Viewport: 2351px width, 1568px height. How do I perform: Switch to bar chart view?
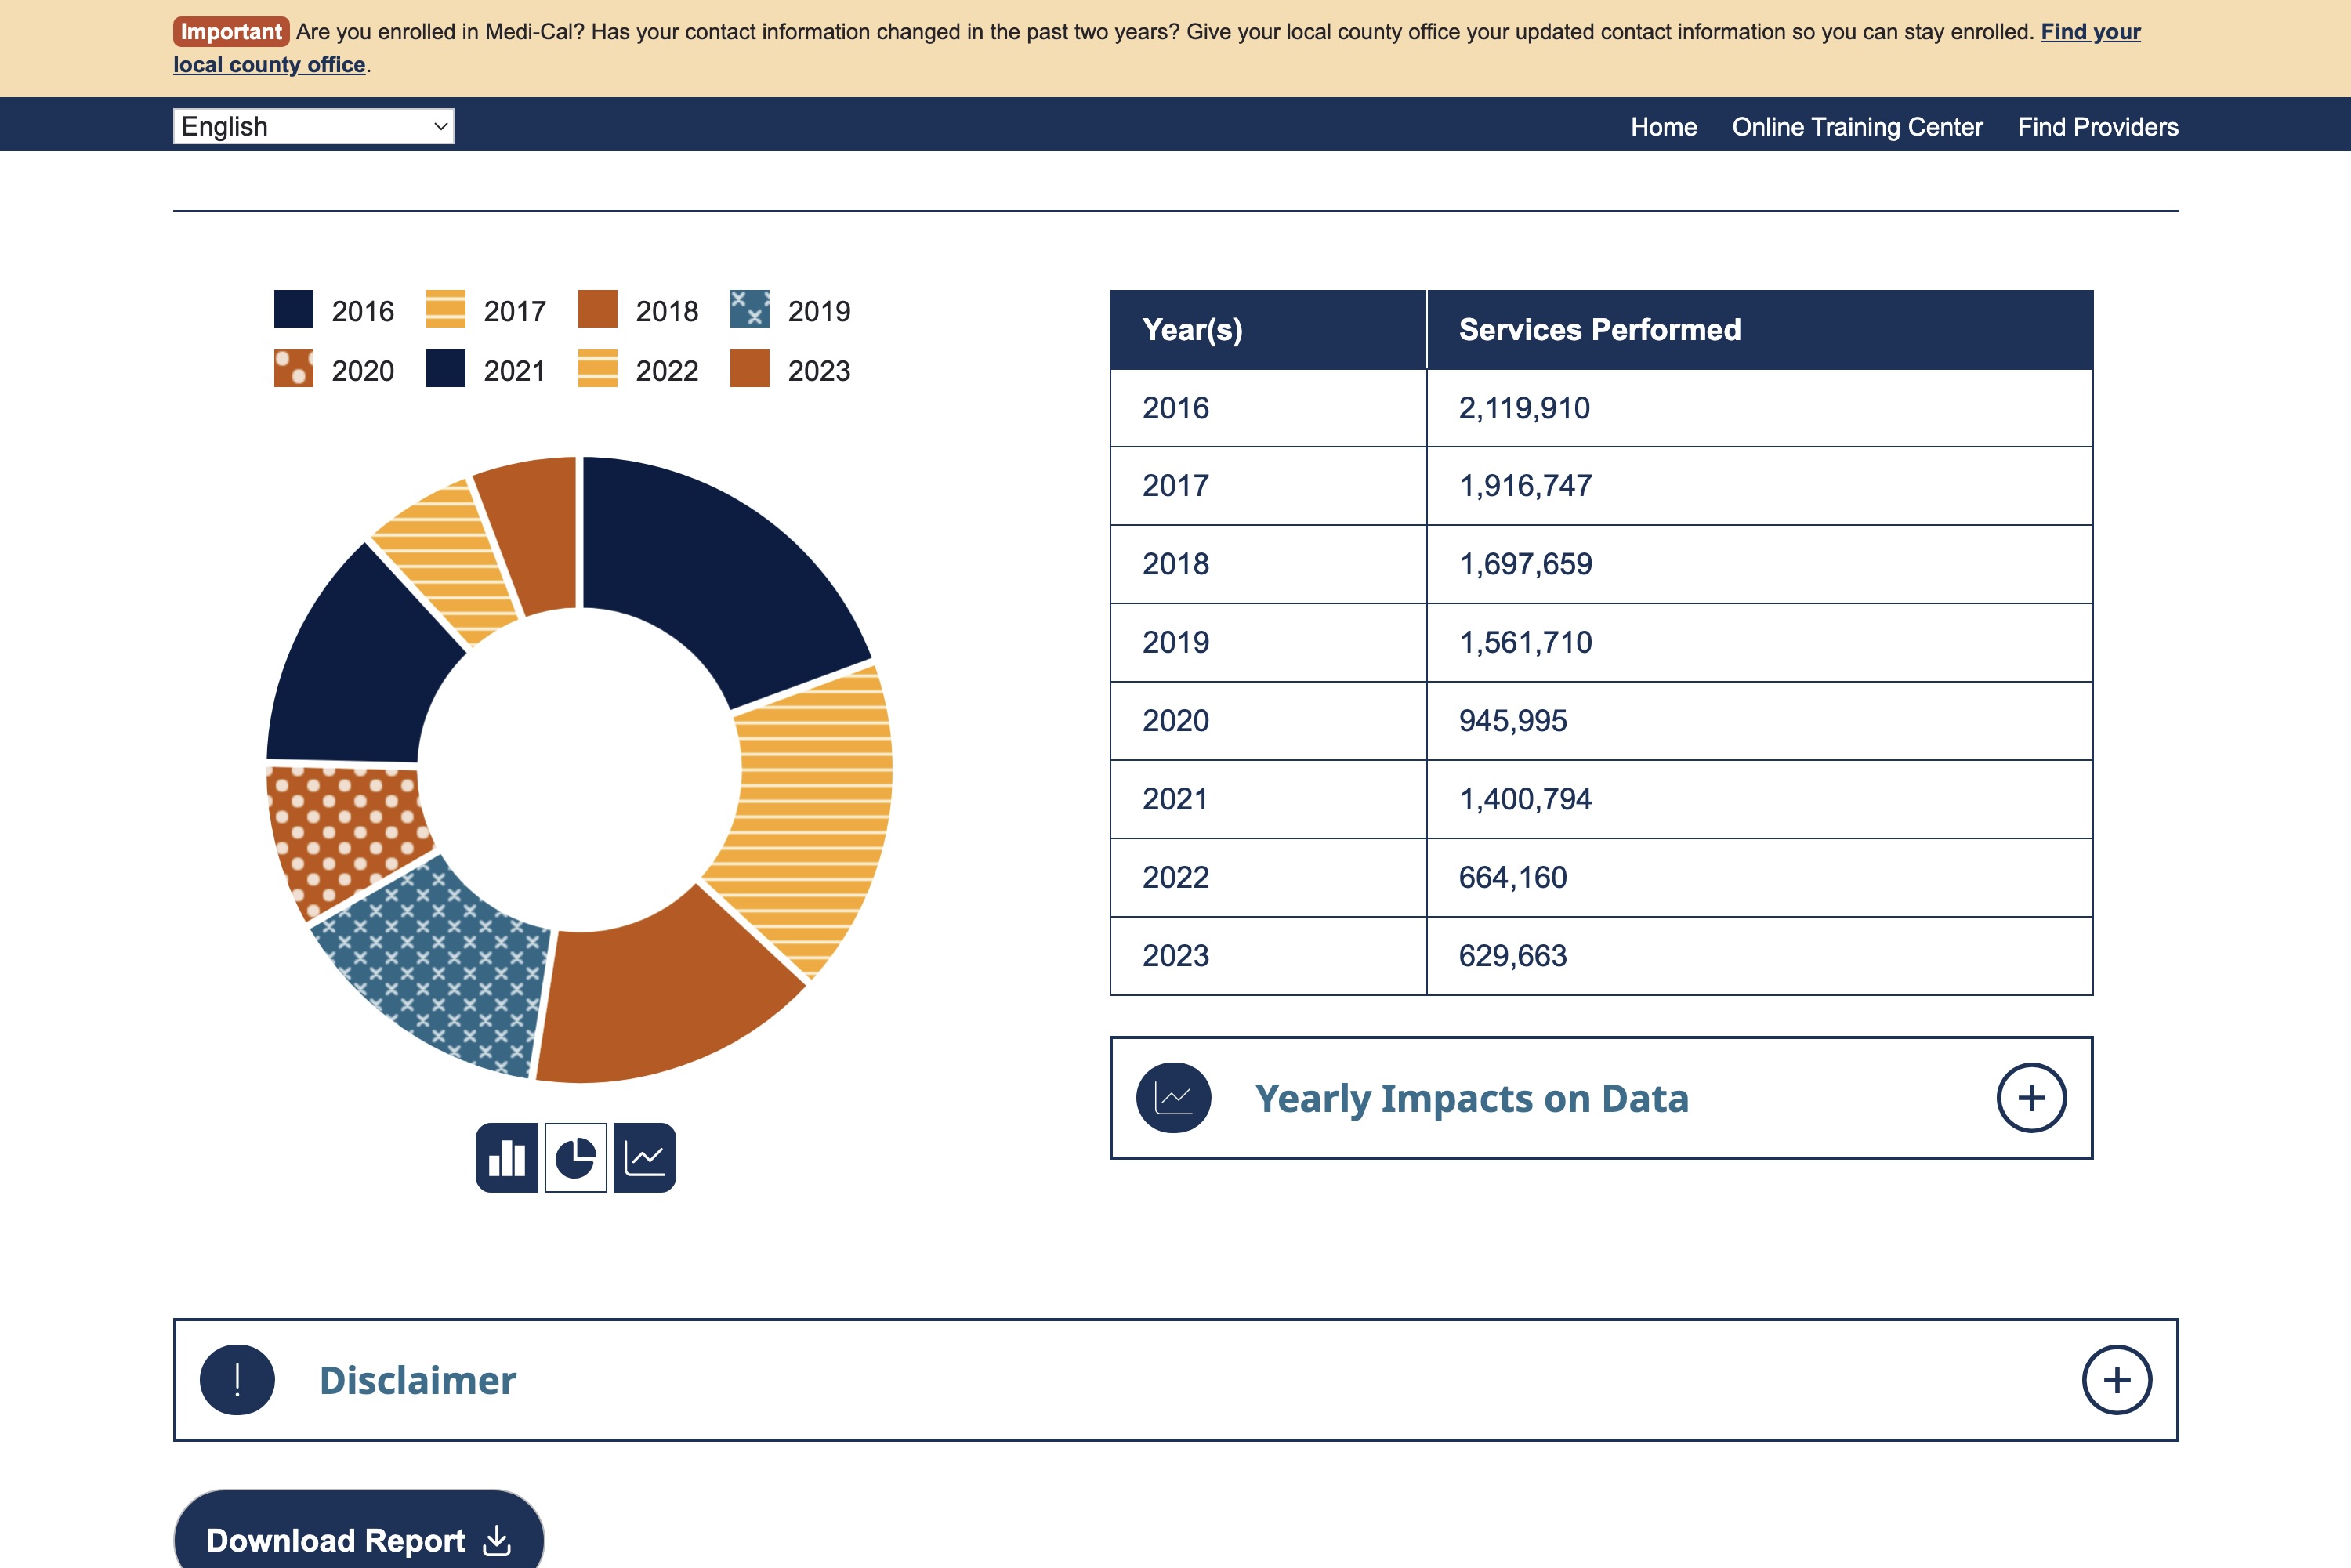[x=507, y=1157]
